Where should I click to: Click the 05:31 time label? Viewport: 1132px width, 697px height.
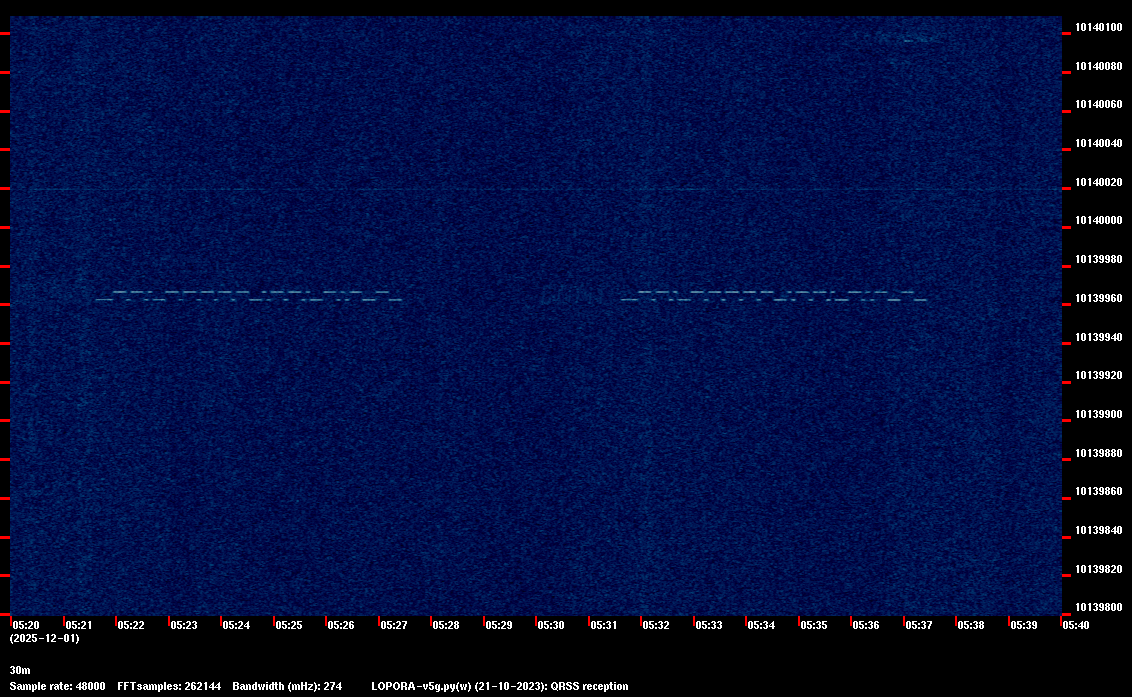[604, 625]
